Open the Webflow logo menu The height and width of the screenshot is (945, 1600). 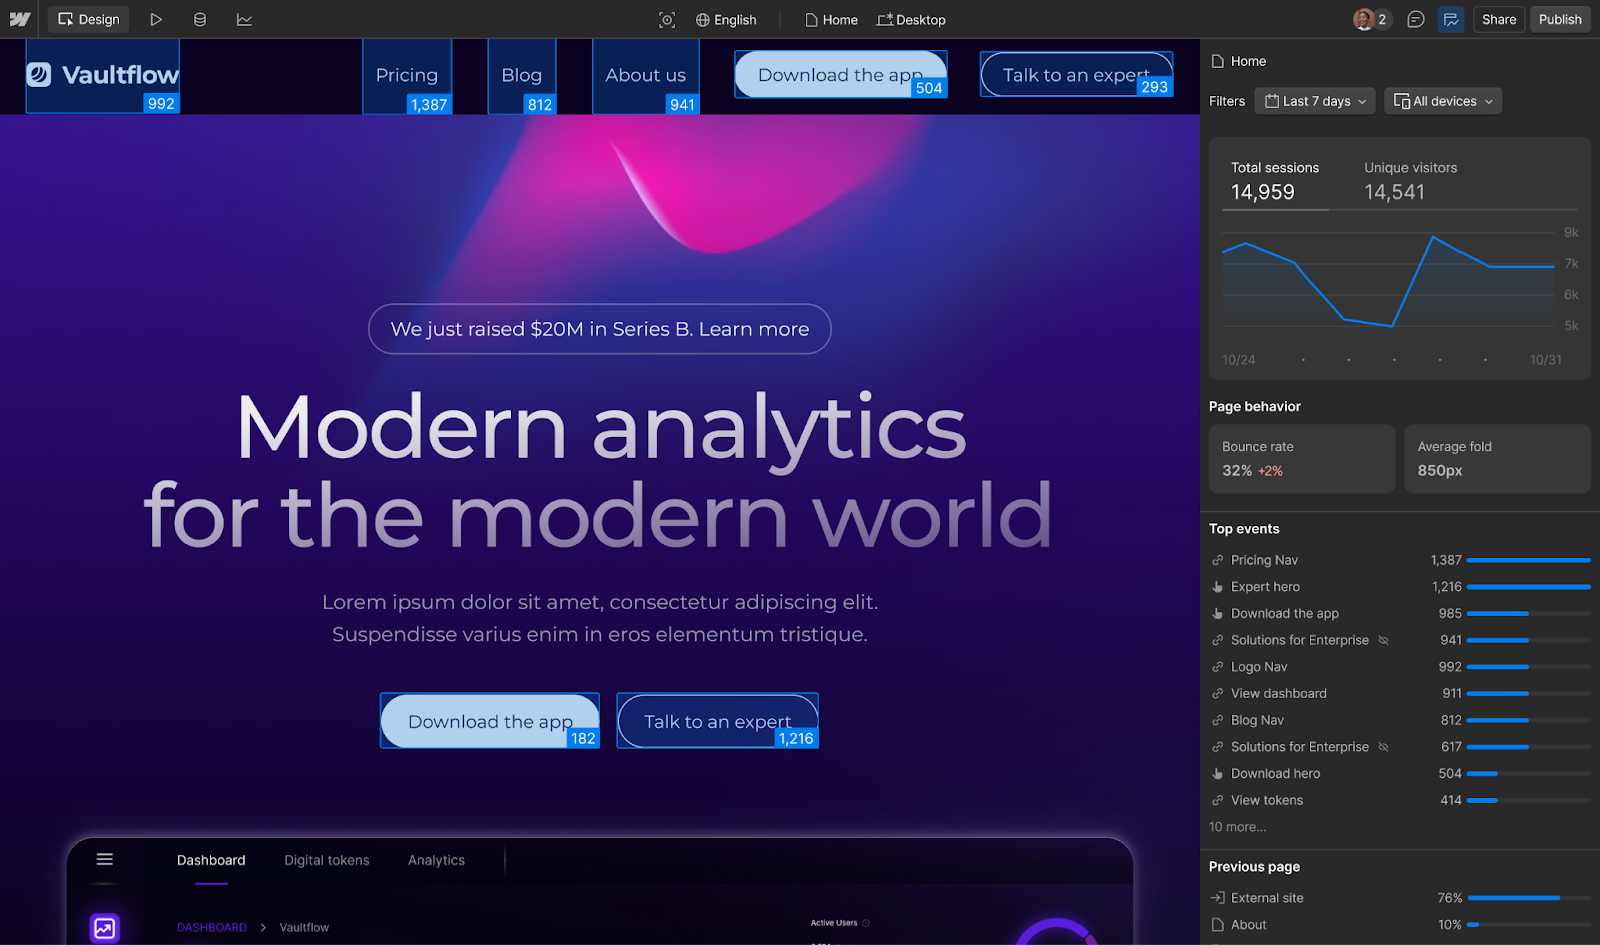point(20,19)
